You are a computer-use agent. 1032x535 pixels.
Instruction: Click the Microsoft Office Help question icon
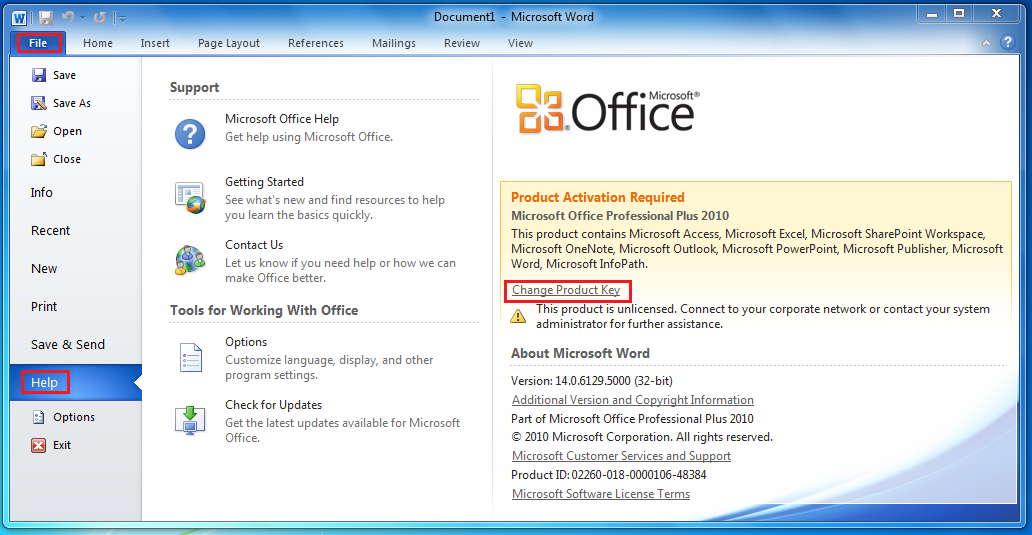[190, 134]
